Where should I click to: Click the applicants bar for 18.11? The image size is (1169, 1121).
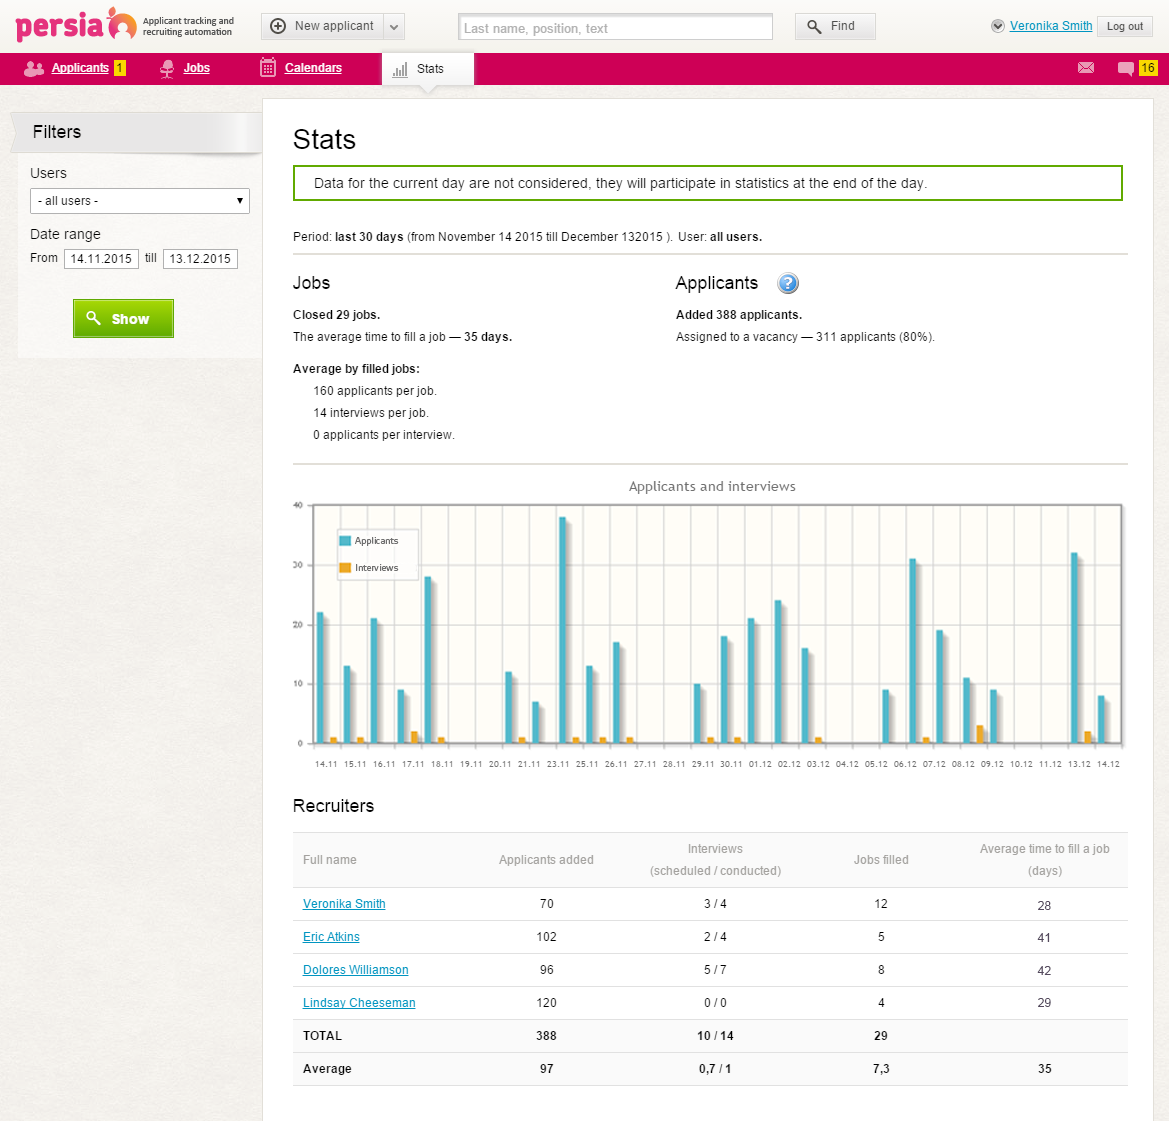pos(428,660)
